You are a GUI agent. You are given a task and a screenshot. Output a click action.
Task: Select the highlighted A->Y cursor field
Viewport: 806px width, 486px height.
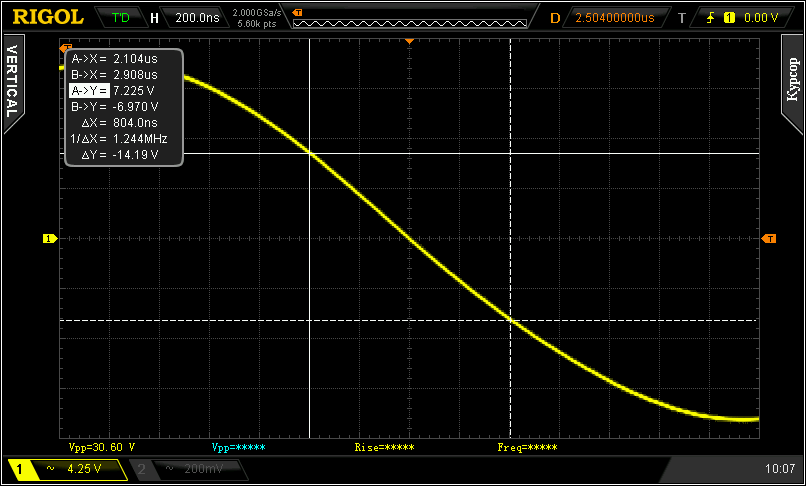(89, 91)
